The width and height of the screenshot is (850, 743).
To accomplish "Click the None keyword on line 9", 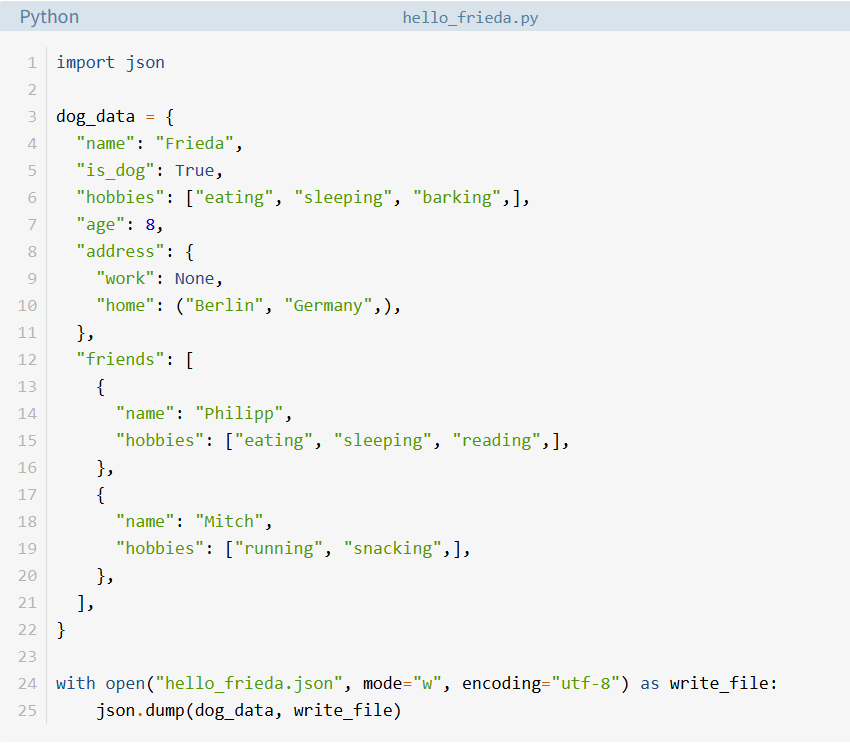I will click(194, 279).
